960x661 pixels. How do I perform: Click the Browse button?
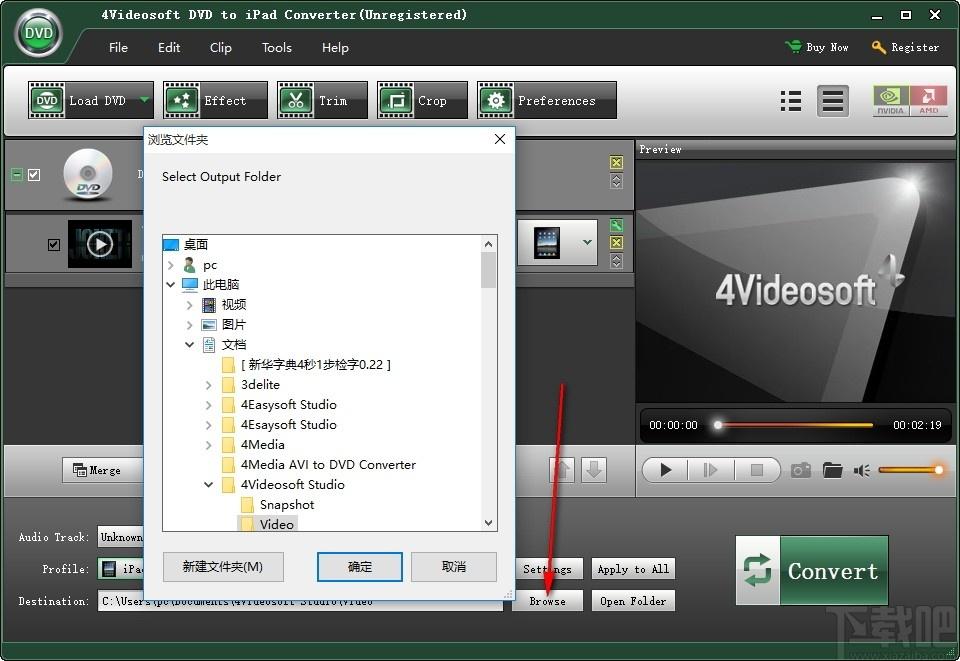point(548,601)
